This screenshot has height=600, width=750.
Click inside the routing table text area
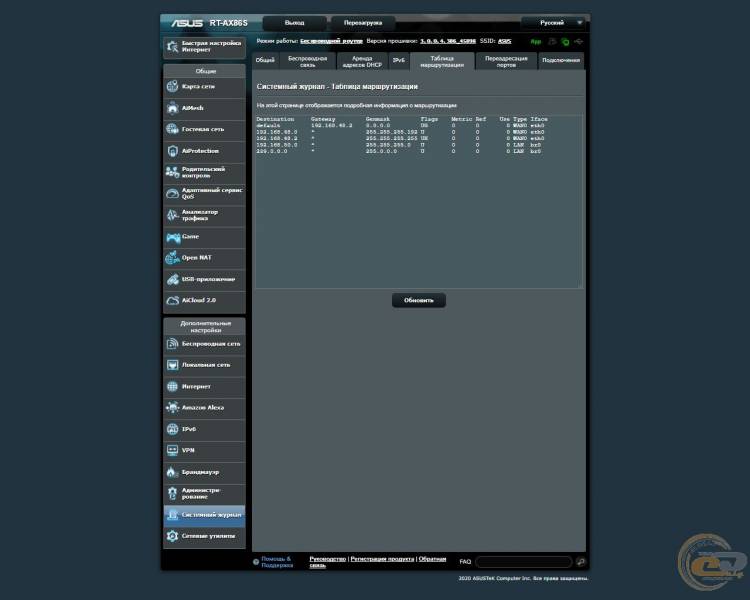(x=419, y=201)
